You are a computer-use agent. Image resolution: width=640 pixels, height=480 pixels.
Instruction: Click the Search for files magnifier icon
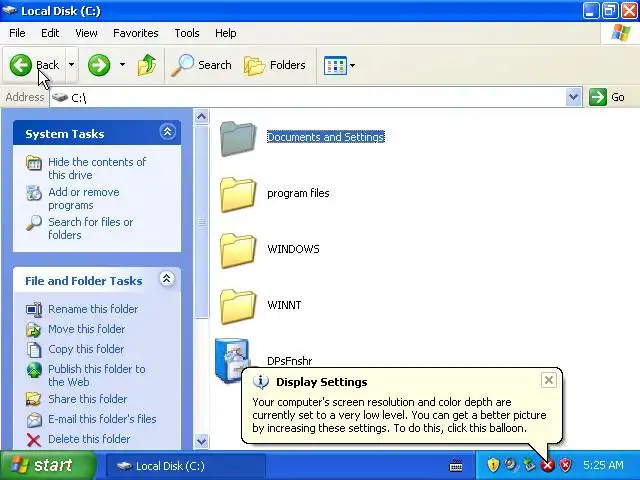click(34, 223)
